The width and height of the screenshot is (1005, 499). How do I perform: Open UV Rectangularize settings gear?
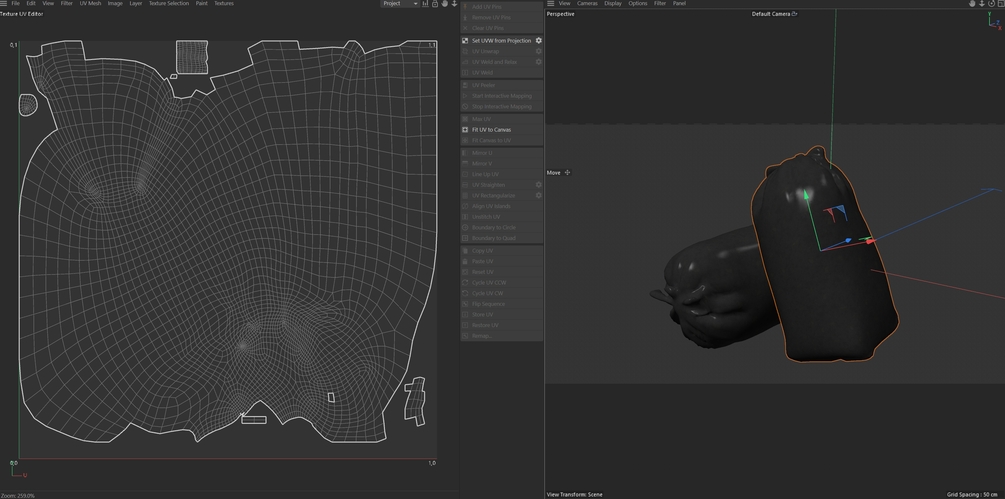coord(538,195)
